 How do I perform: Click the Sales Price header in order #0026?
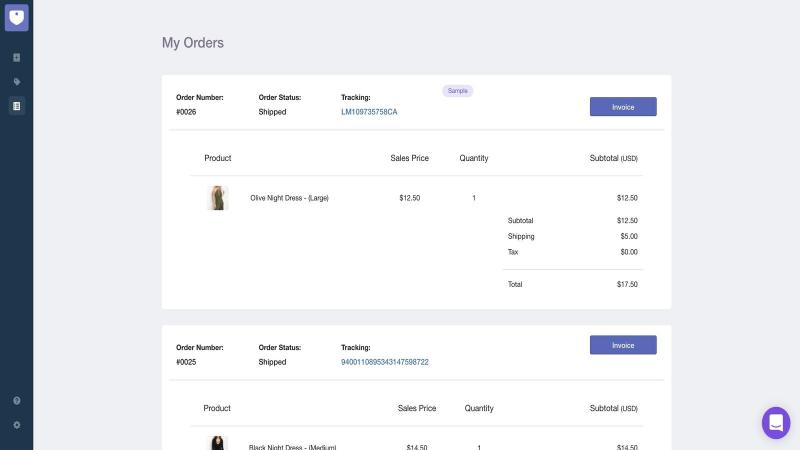tap(409, 158)
